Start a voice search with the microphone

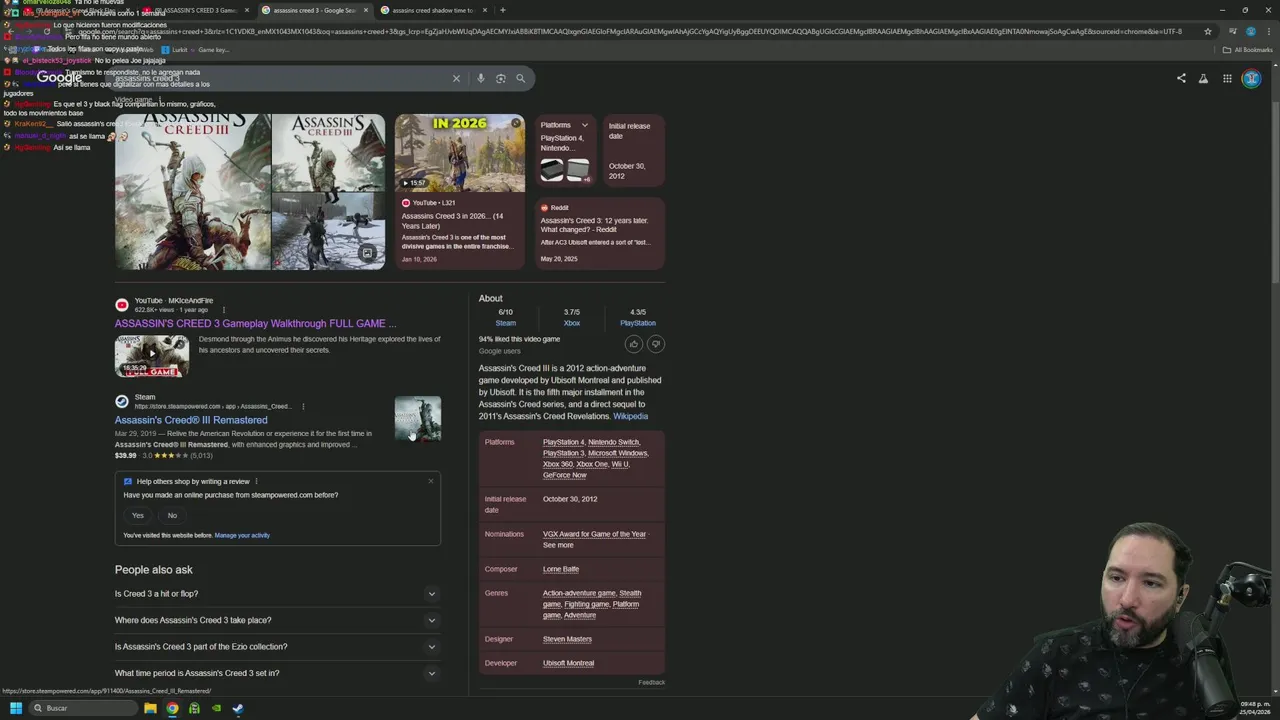click(480, 78)
